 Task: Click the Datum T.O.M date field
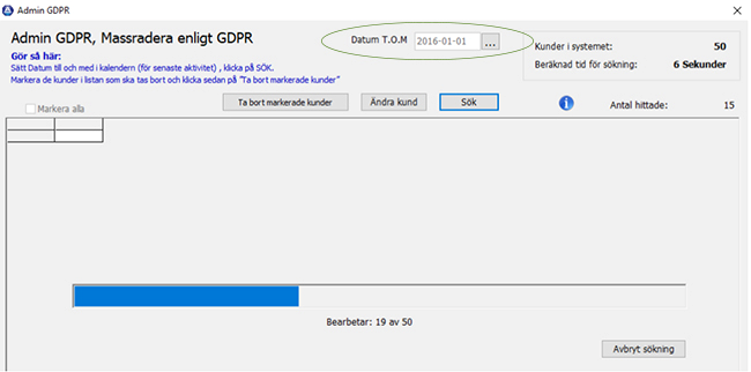coord(447,42)
